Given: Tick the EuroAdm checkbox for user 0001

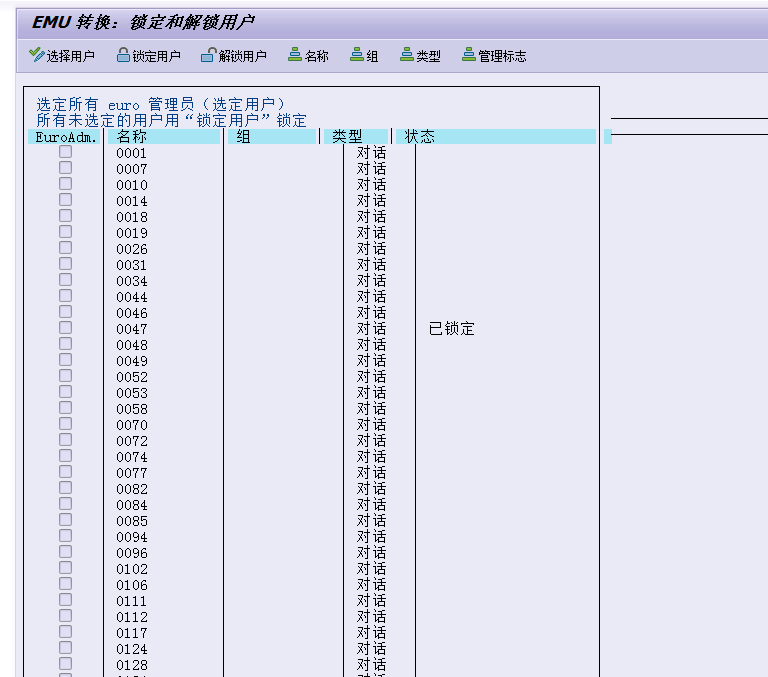Looking at the screenshot, I should [x=66, y=152].
